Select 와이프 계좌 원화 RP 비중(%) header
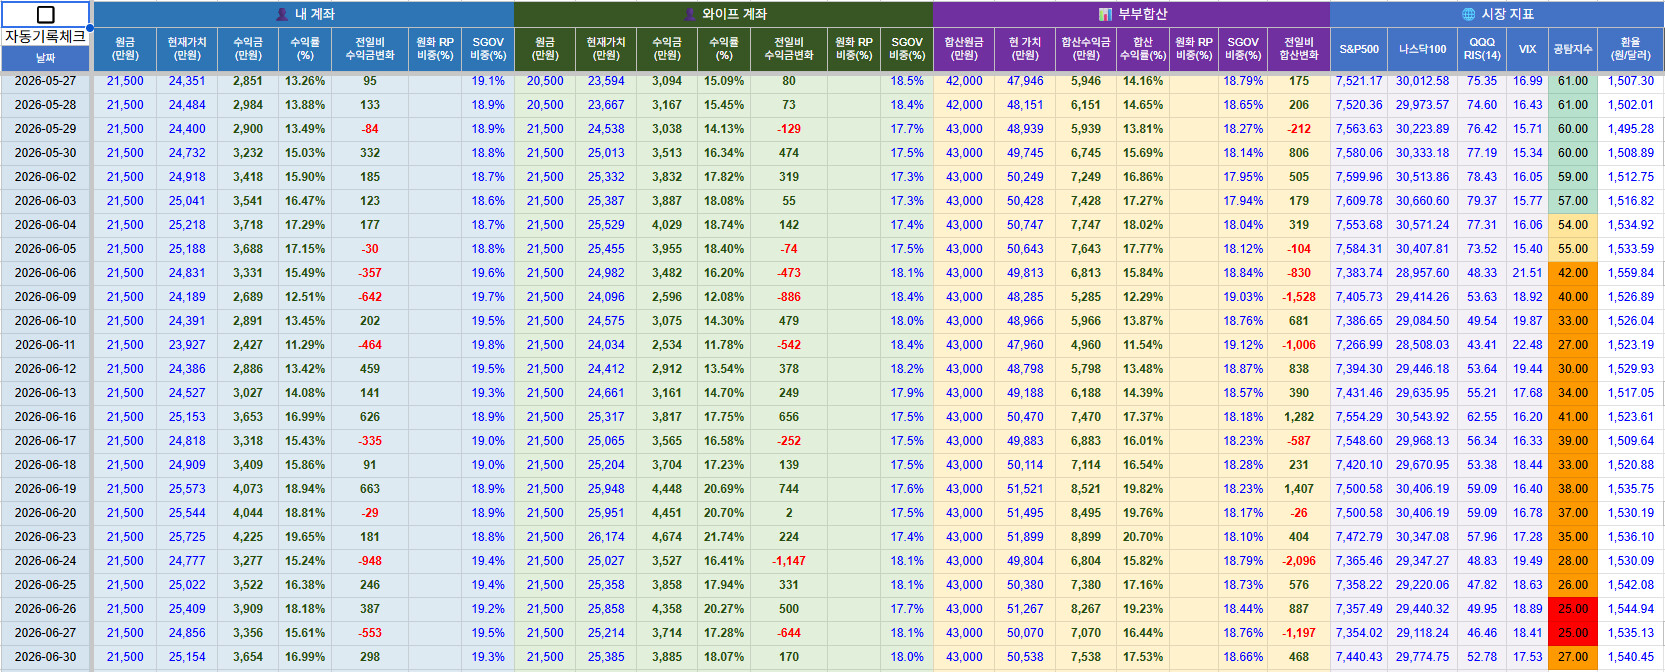 853,49
